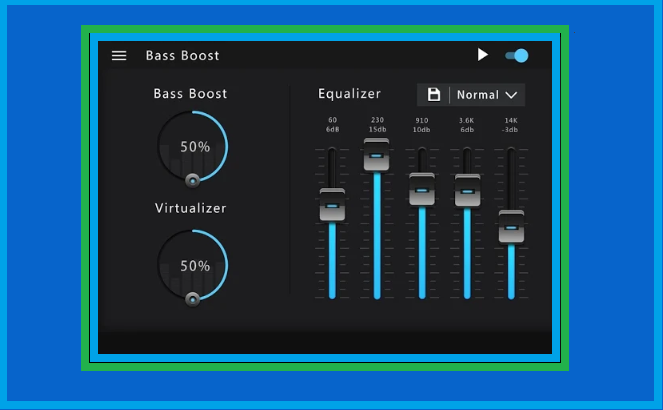Click the Equalizer heading text
This screenshot has width=663, height=410.
point(349,94)
